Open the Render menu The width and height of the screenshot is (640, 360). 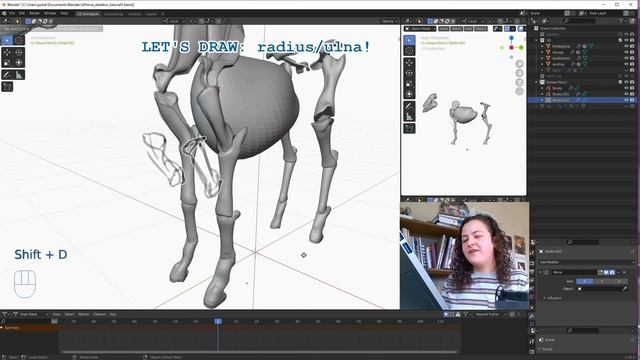click(34, 13)
